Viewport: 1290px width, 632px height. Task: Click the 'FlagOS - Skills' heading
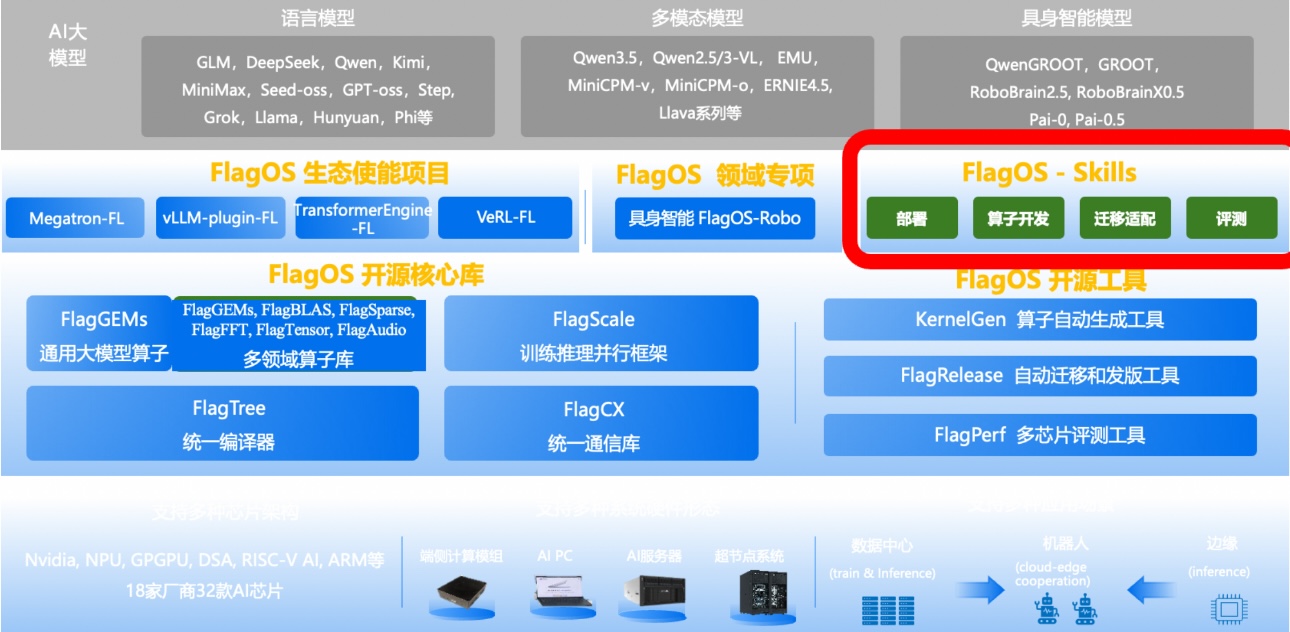click(x=1049, y=172)
